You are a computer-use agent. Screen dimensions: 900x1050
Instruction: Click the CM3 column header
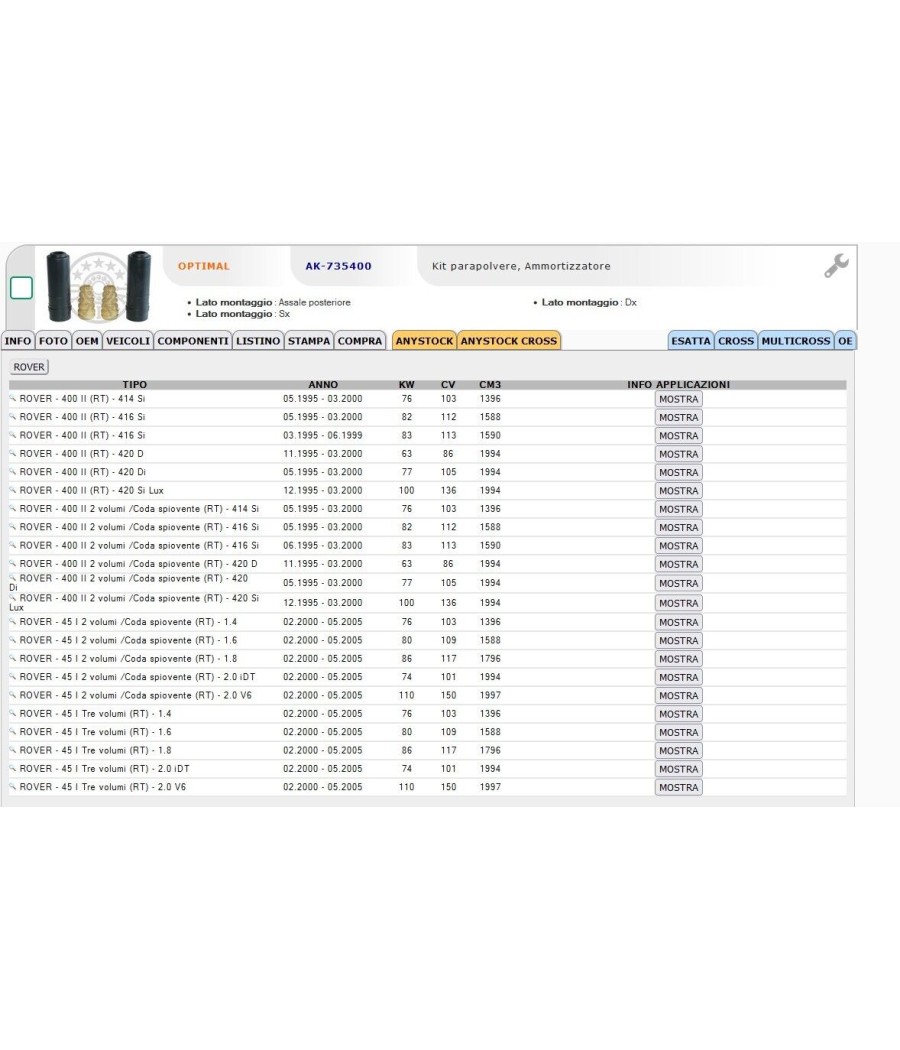coord(490,384)
